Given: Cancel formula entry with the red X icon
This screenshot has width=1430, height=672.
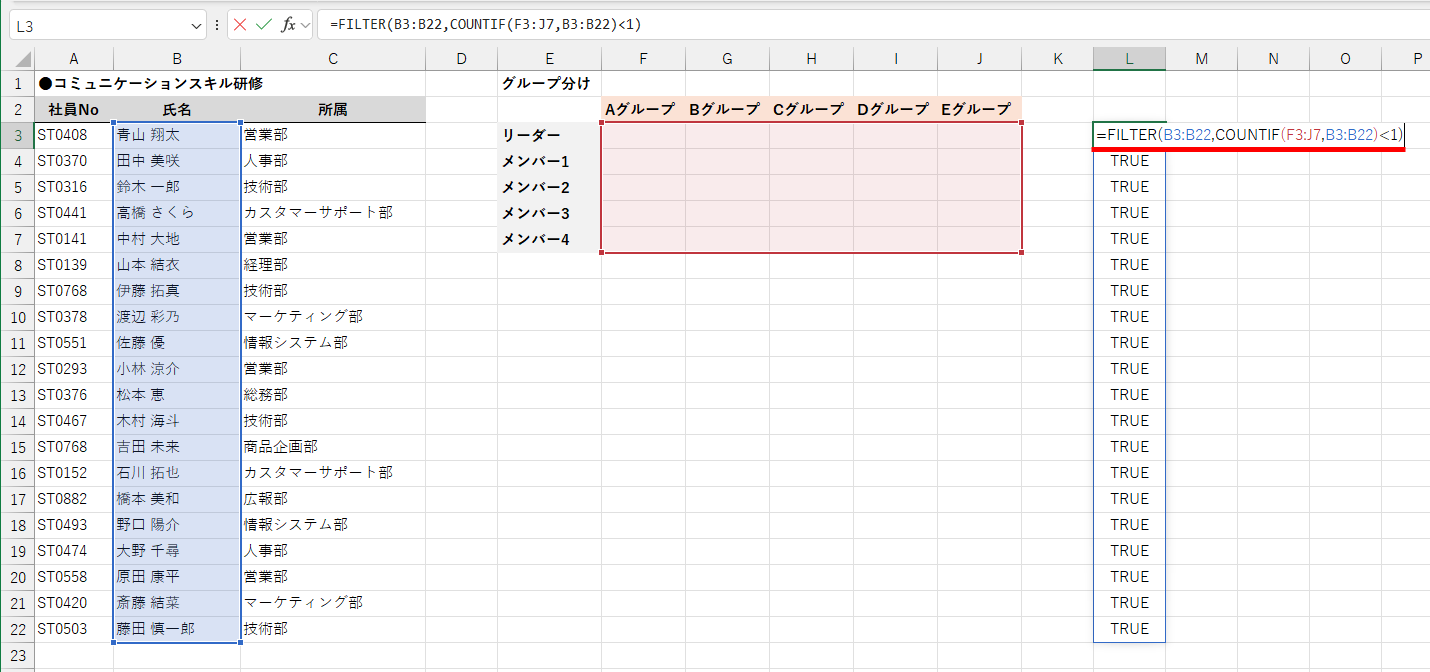Looking at the screenshot, I should [x=239, y=26].
